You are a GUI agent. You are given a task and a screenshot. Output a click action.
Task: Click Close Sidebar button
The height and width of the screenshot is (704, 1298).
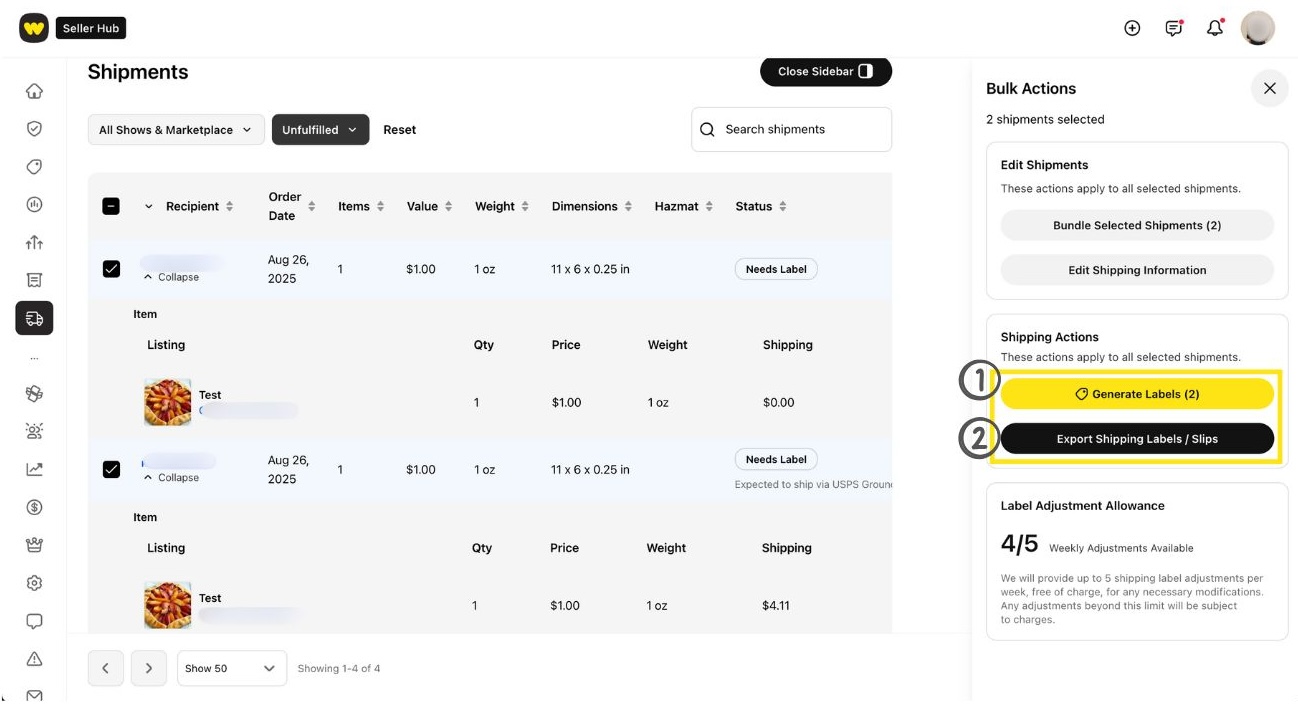(826, 71)
